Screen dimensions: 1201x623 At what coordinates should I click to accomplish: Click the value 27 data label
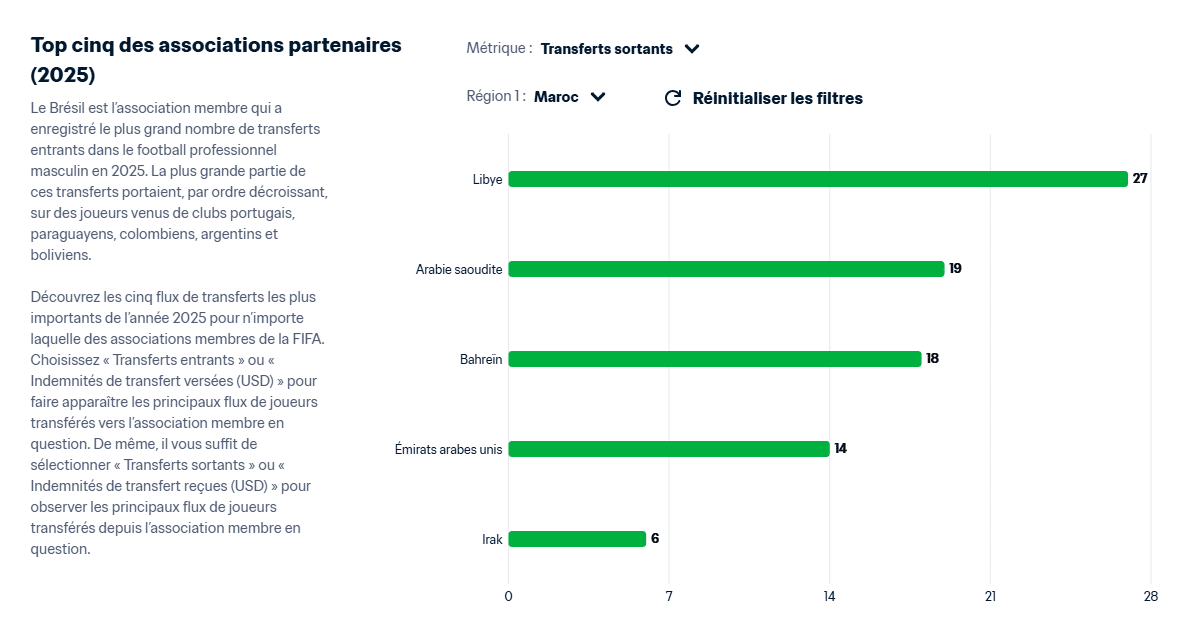point(1140,179)
